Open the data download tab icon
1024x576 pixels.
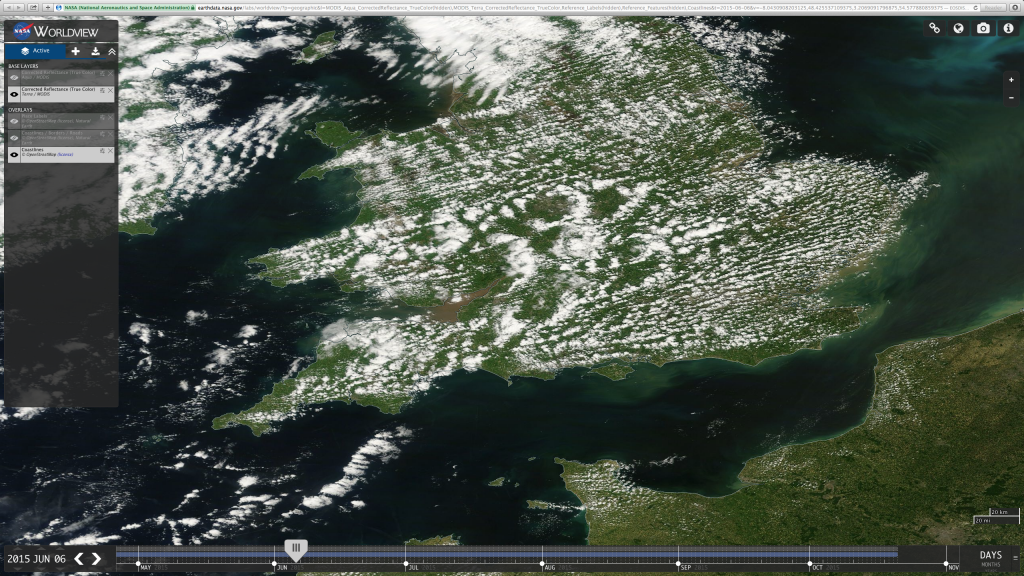(95, 51)
